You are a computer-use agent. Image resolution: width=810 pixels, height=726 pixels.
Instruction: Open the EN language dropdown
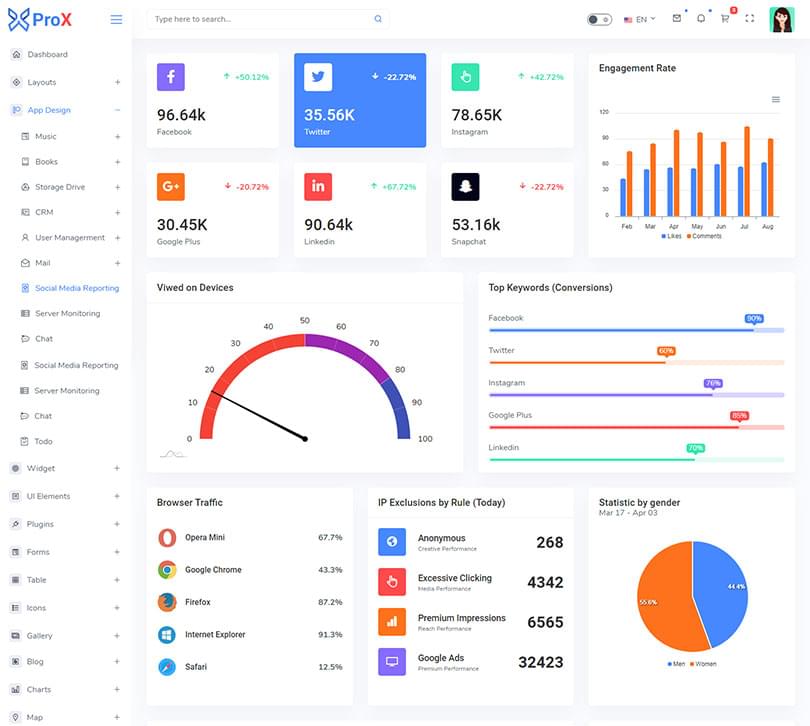point(639,19)
